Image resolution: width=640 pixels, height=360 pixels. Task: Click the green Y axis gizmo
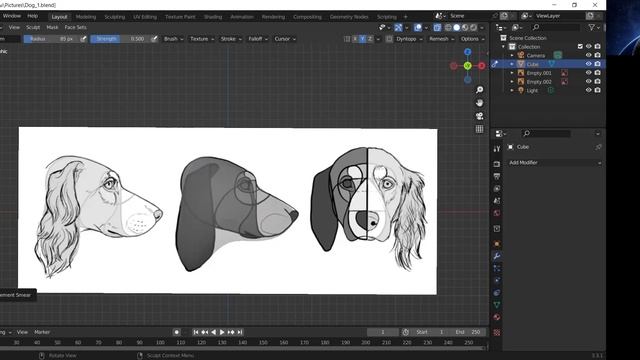[x=468, y=66]
